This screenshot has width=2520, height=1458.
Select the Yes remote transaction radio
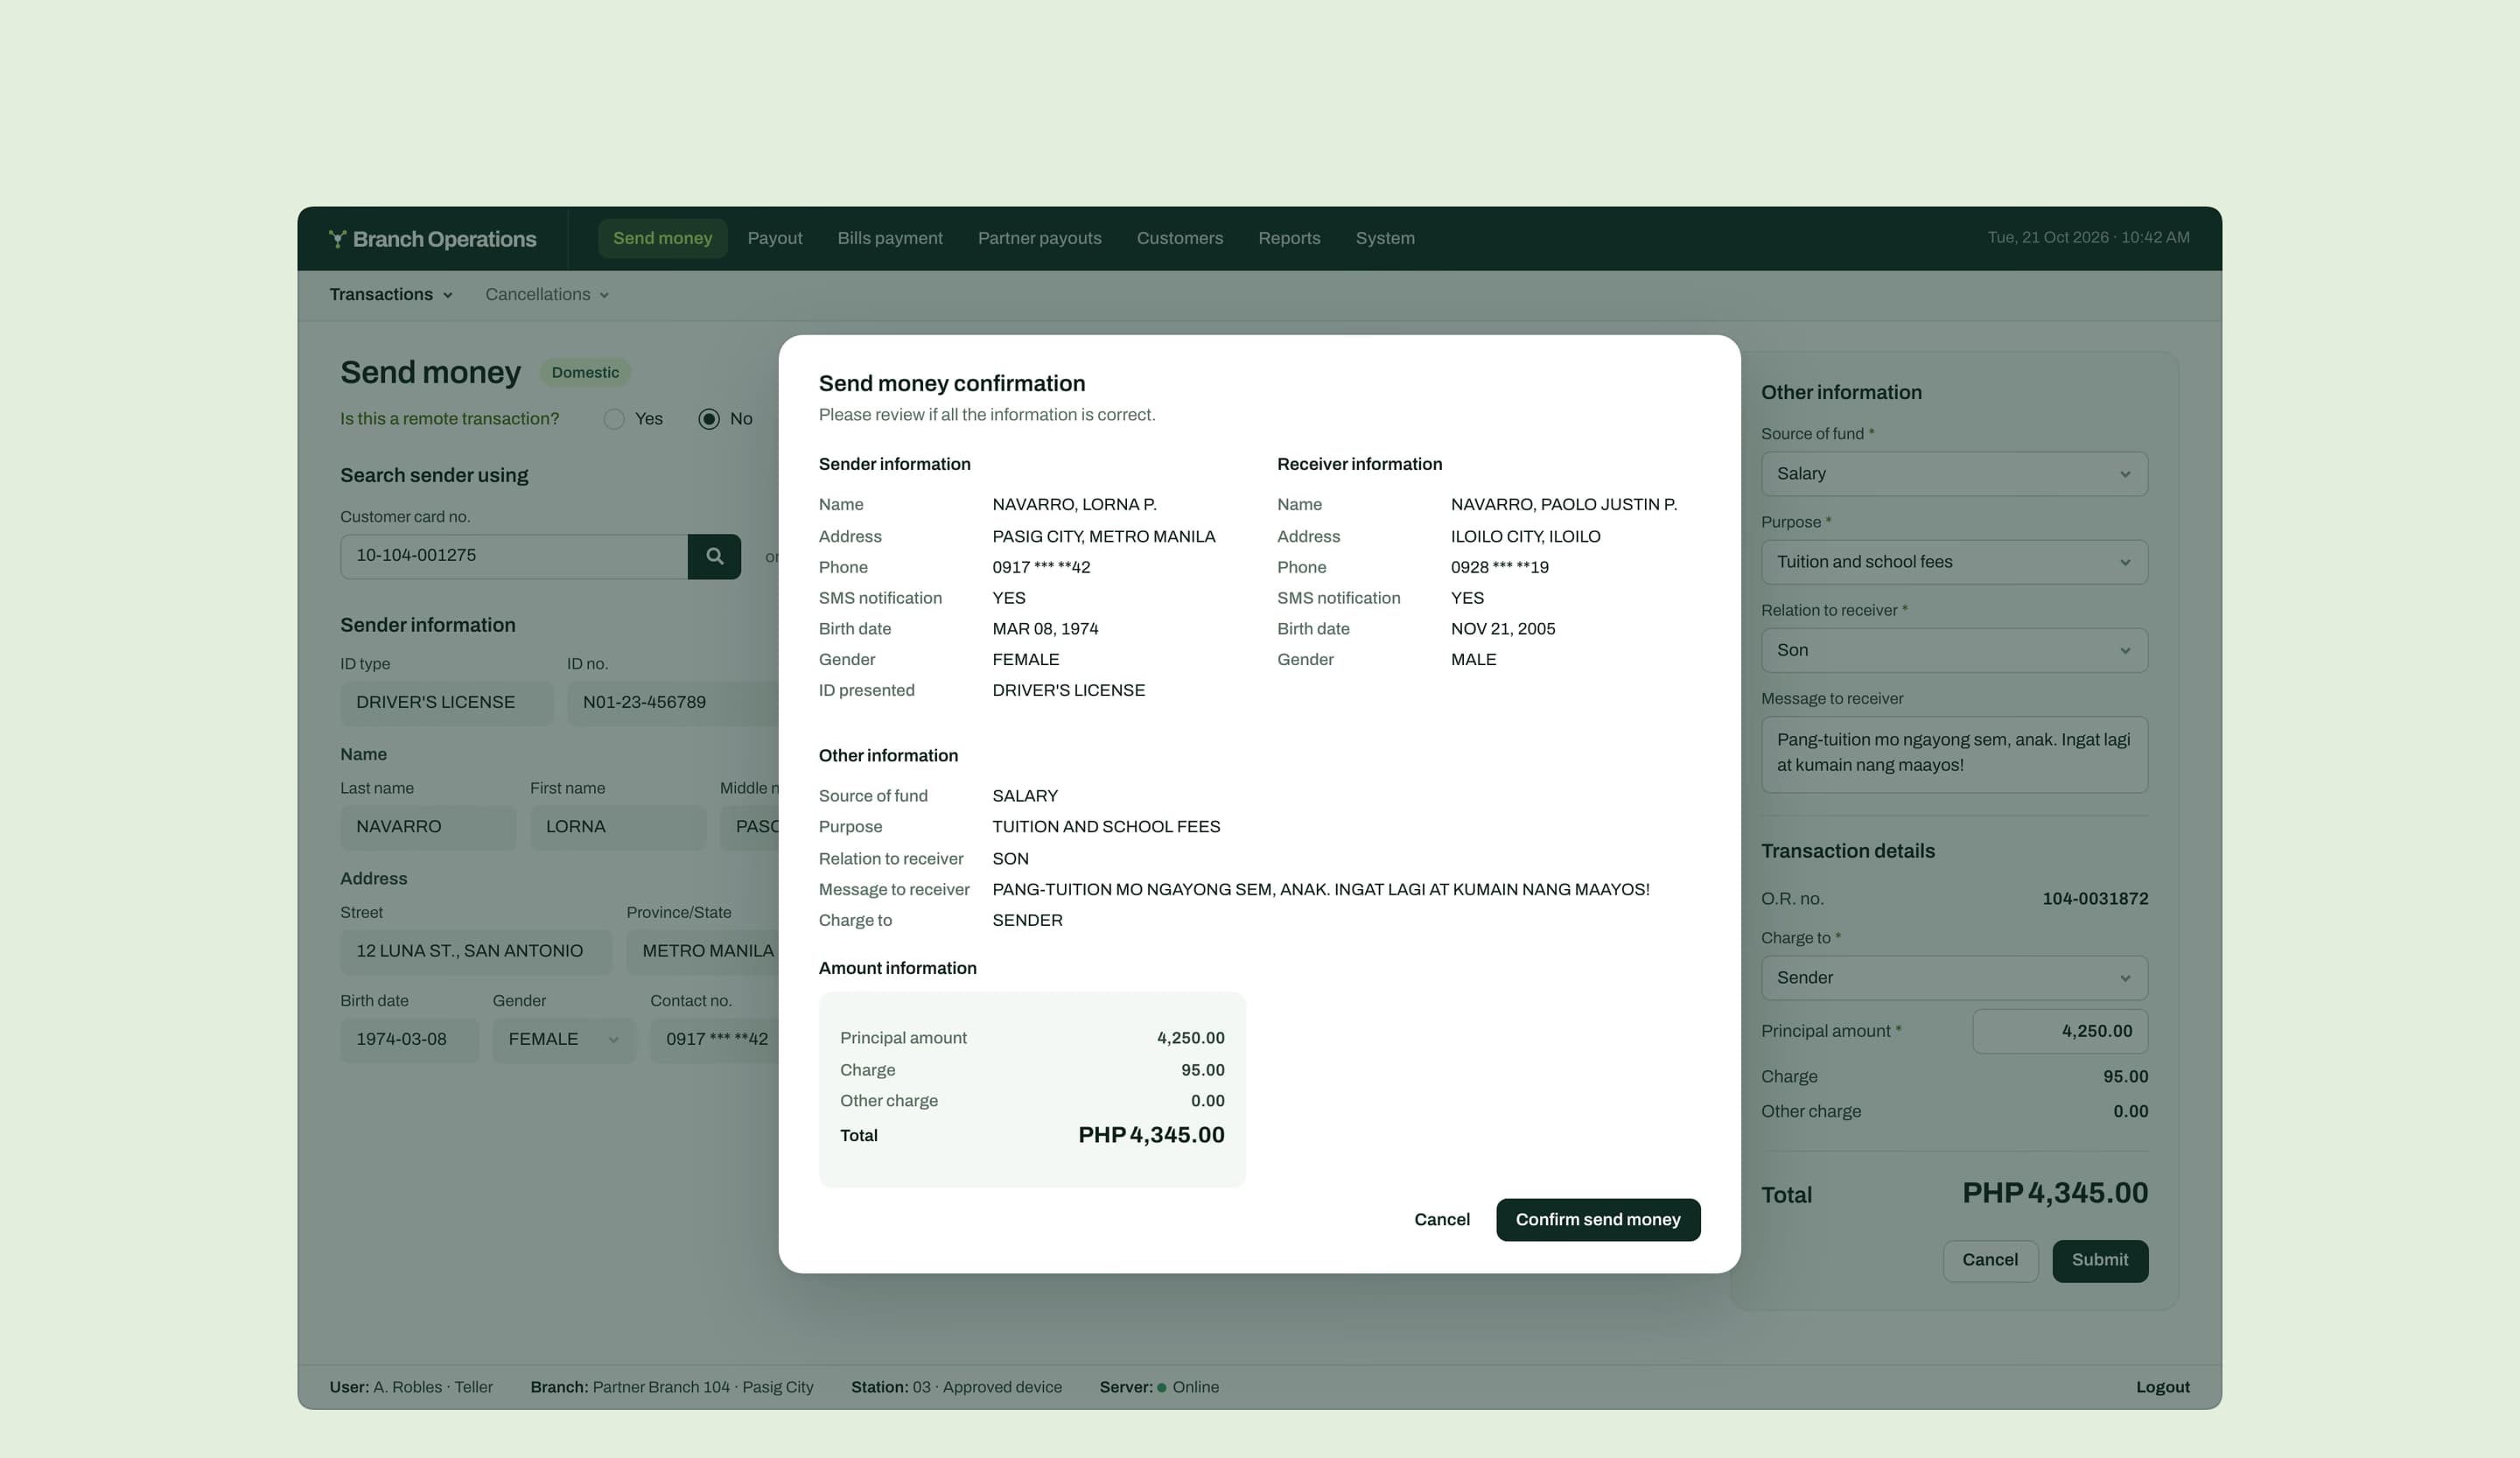click(x=614, y=419)
